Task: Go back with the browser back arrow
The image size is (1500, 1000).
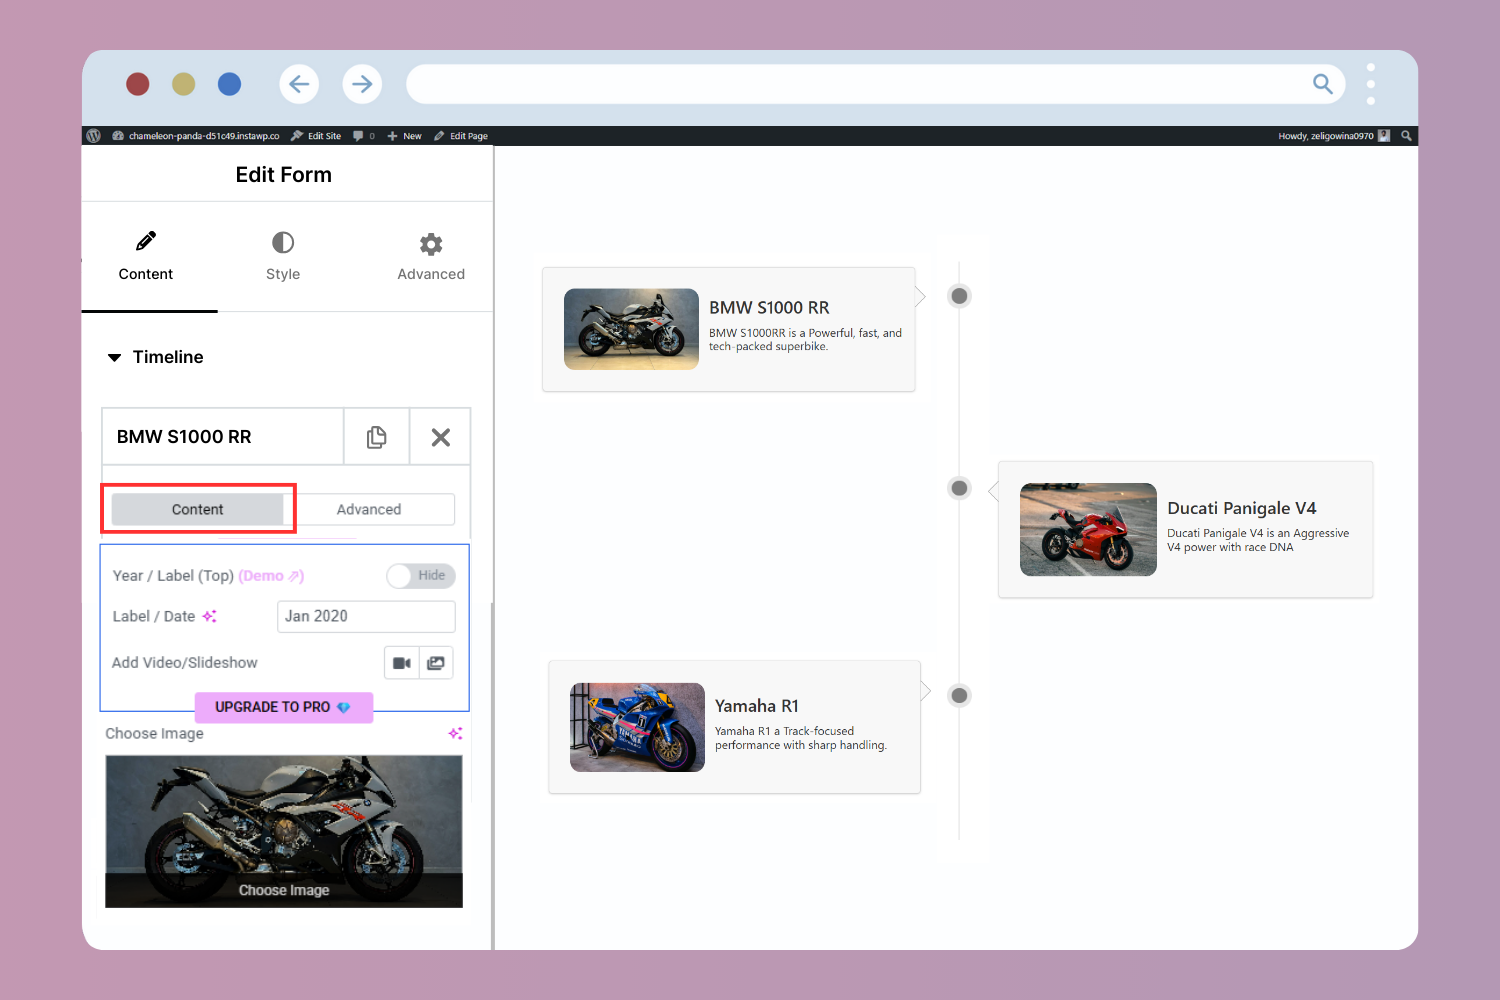Action: 299,84
